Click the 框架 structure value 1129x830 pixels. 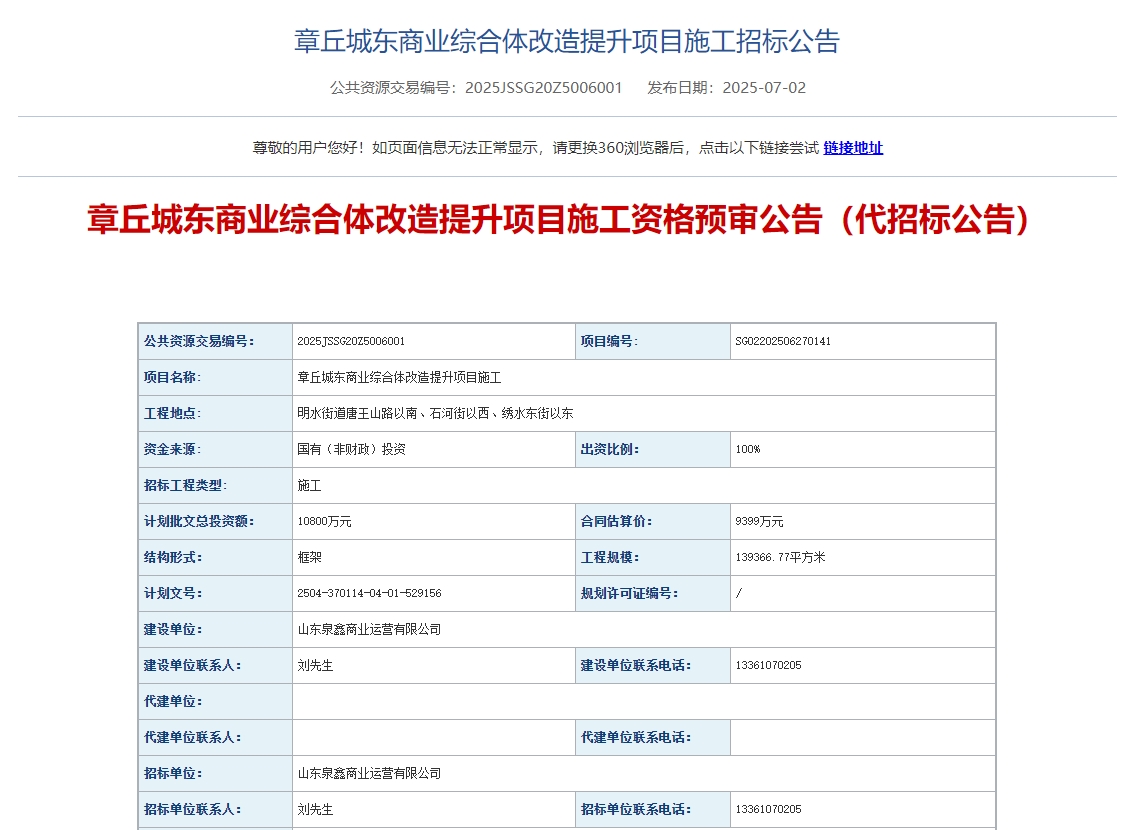tap(309, 557)
